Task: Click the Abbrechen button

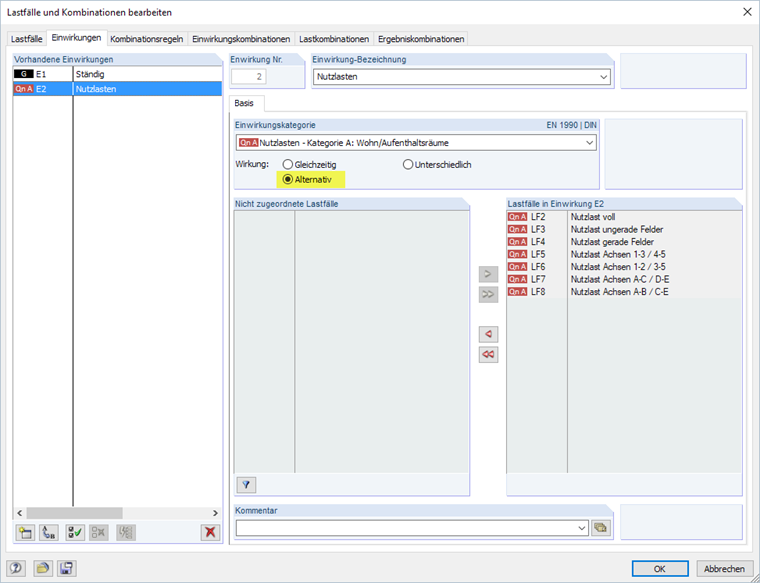Action: 724,568
